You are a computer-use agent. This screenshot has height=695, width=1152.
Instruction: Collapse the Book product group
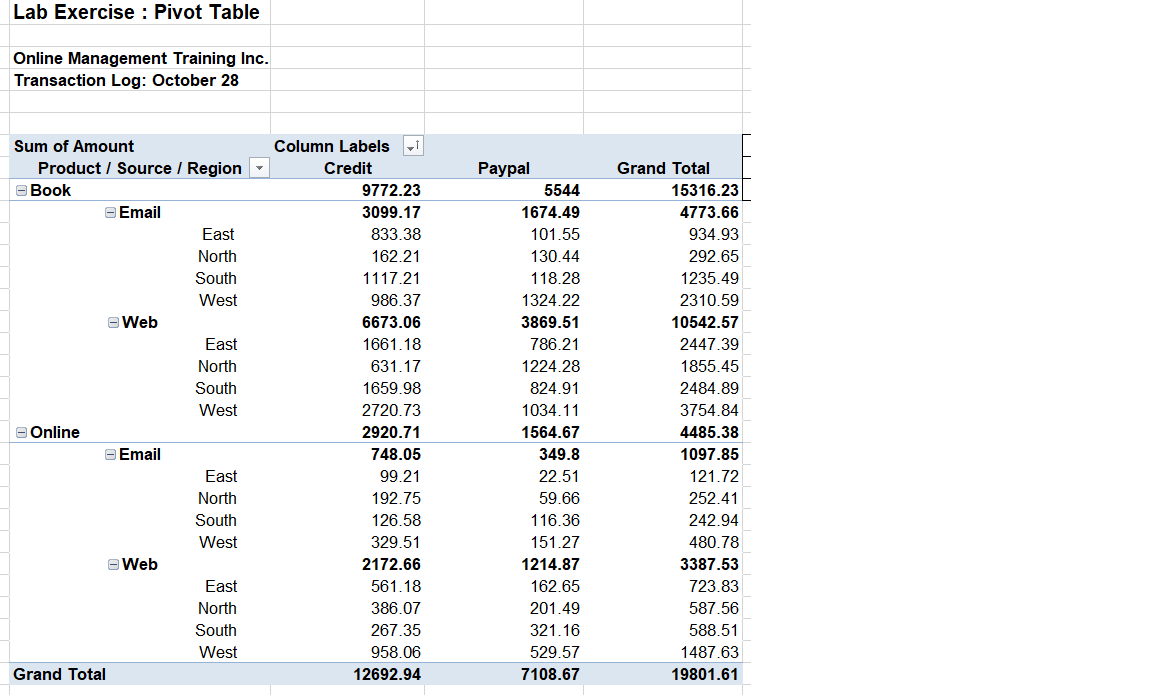pos(21,190)
